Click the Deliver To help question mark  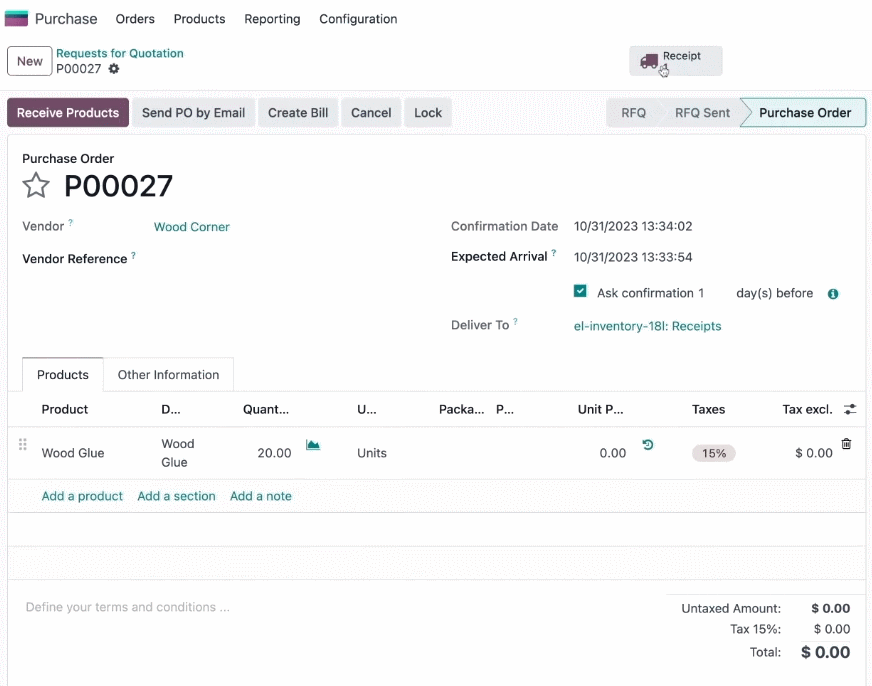(516, 321)
